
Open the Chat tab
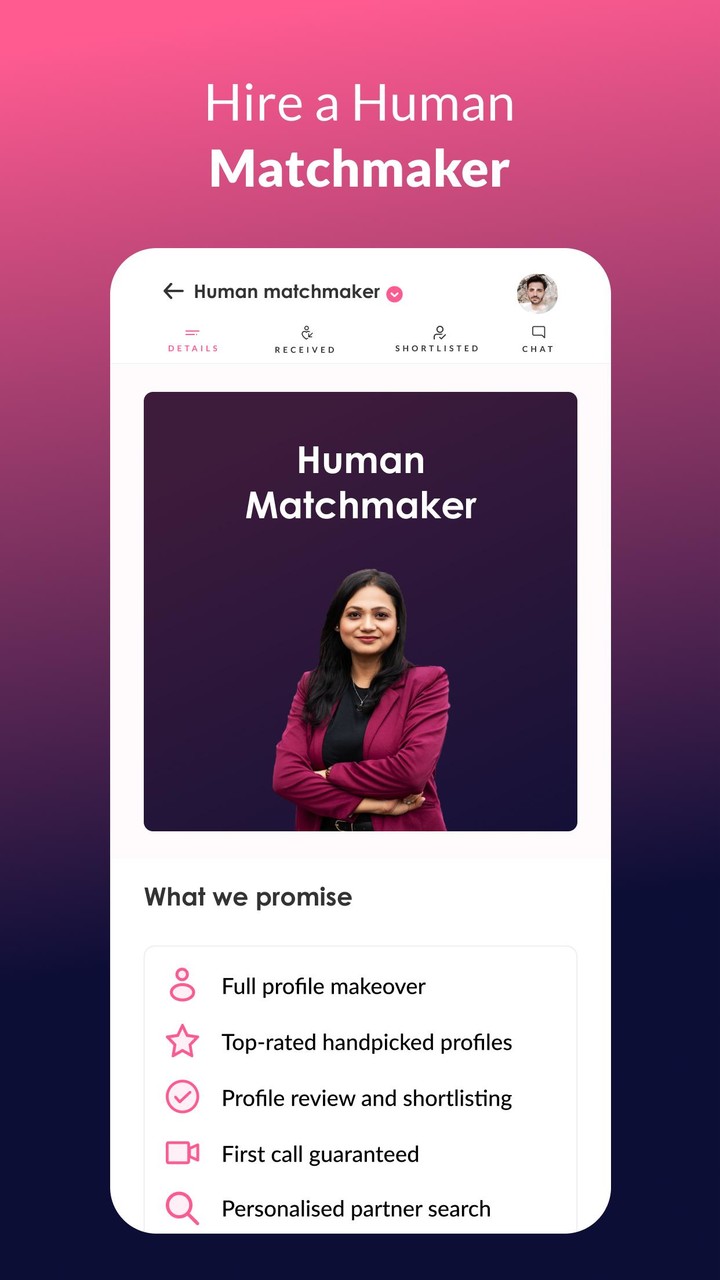[538, 340]
